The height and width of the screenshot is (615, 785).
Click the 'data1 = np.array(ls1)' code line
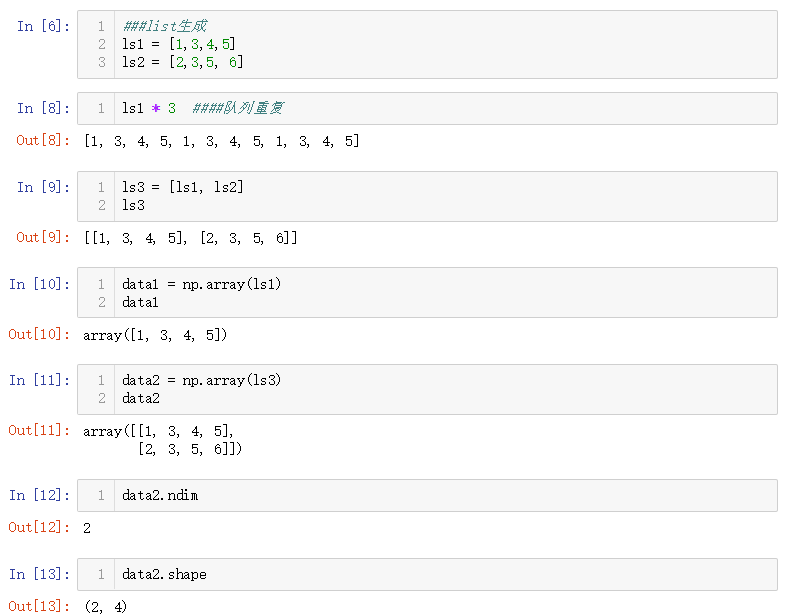202,284
